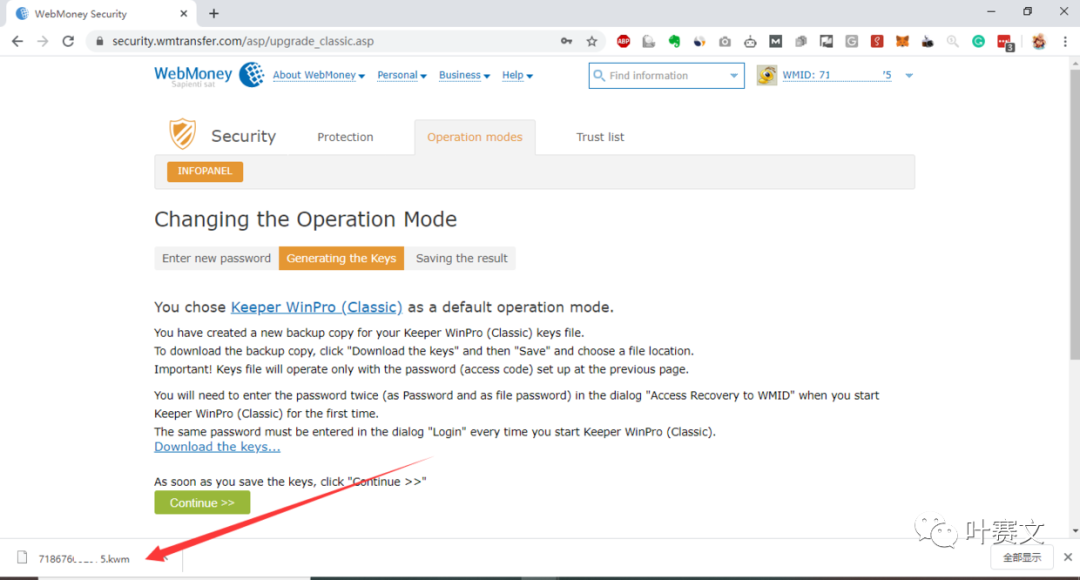This screenshot has width=1080, height=580.
Task: Click the Find information search field
Action: [x=666, y=76]
